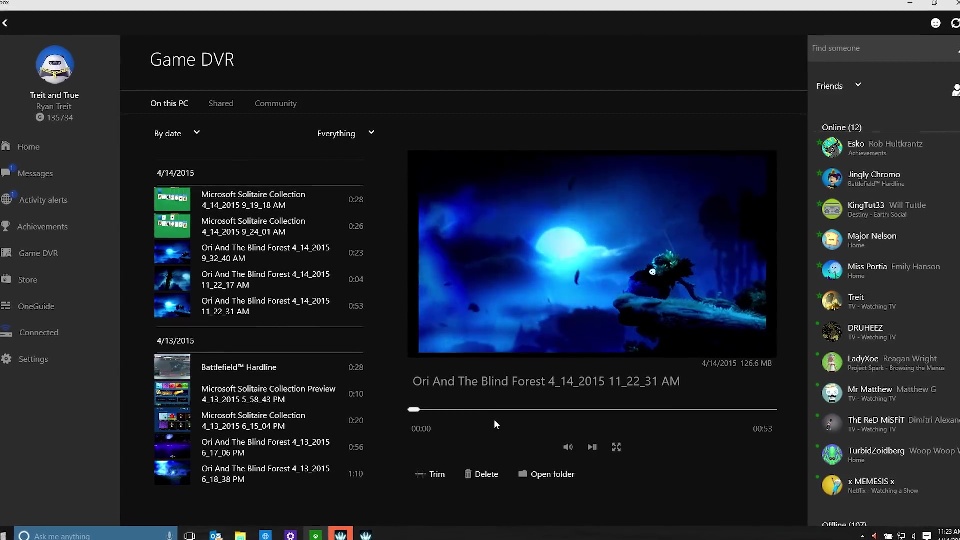960x540 pixels.
Task: Select Microsoft Solitaire Collection Preview 5_58_43 PM clip
Action: [258, 394]
